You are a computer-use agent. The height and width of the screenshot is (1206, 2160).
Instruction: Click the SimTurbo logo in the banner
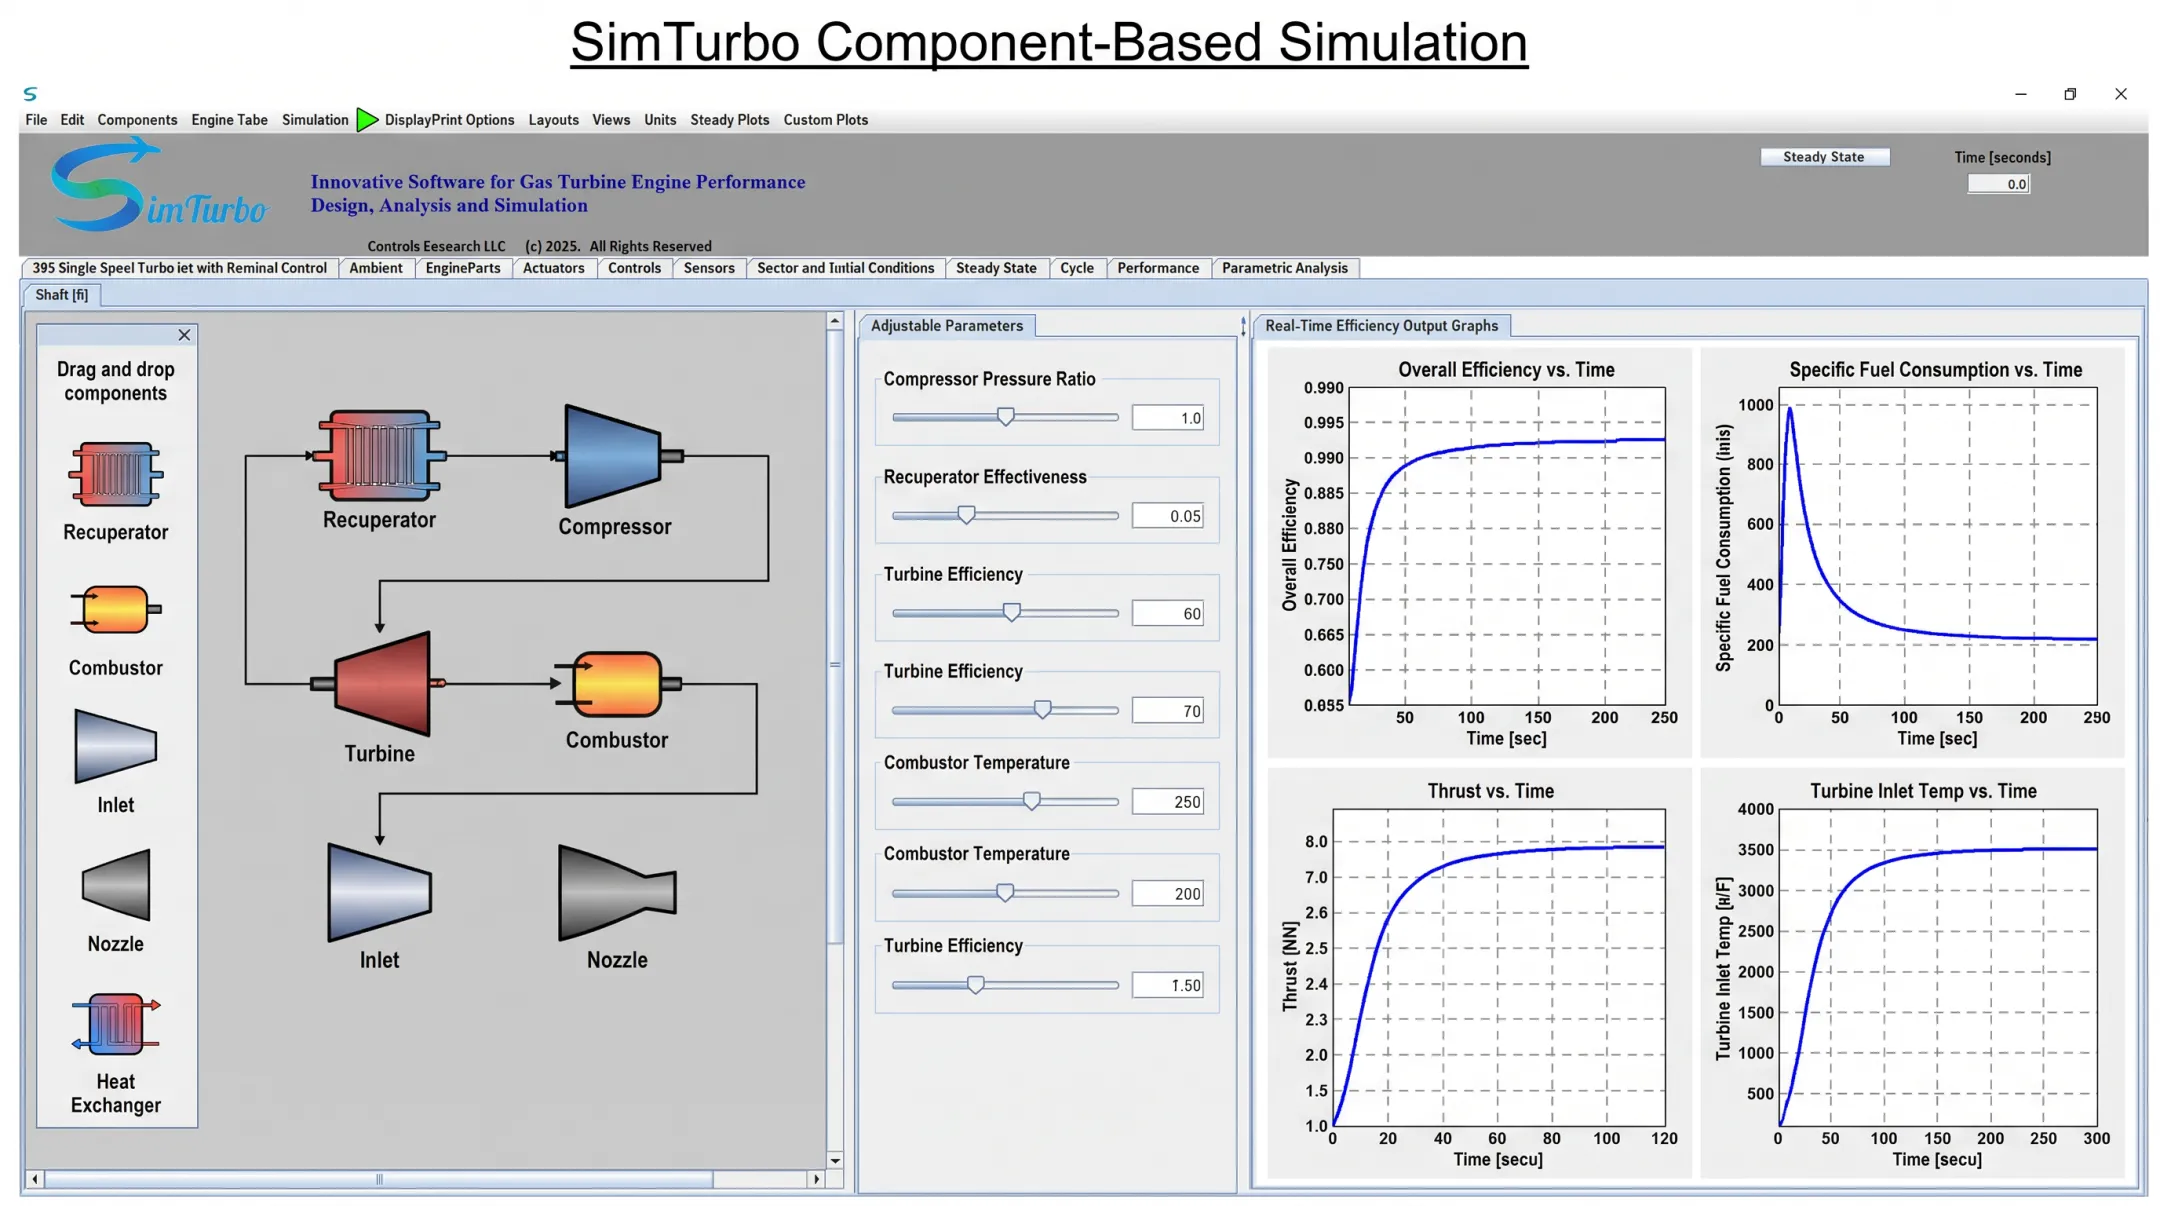[x=158, y=187]
